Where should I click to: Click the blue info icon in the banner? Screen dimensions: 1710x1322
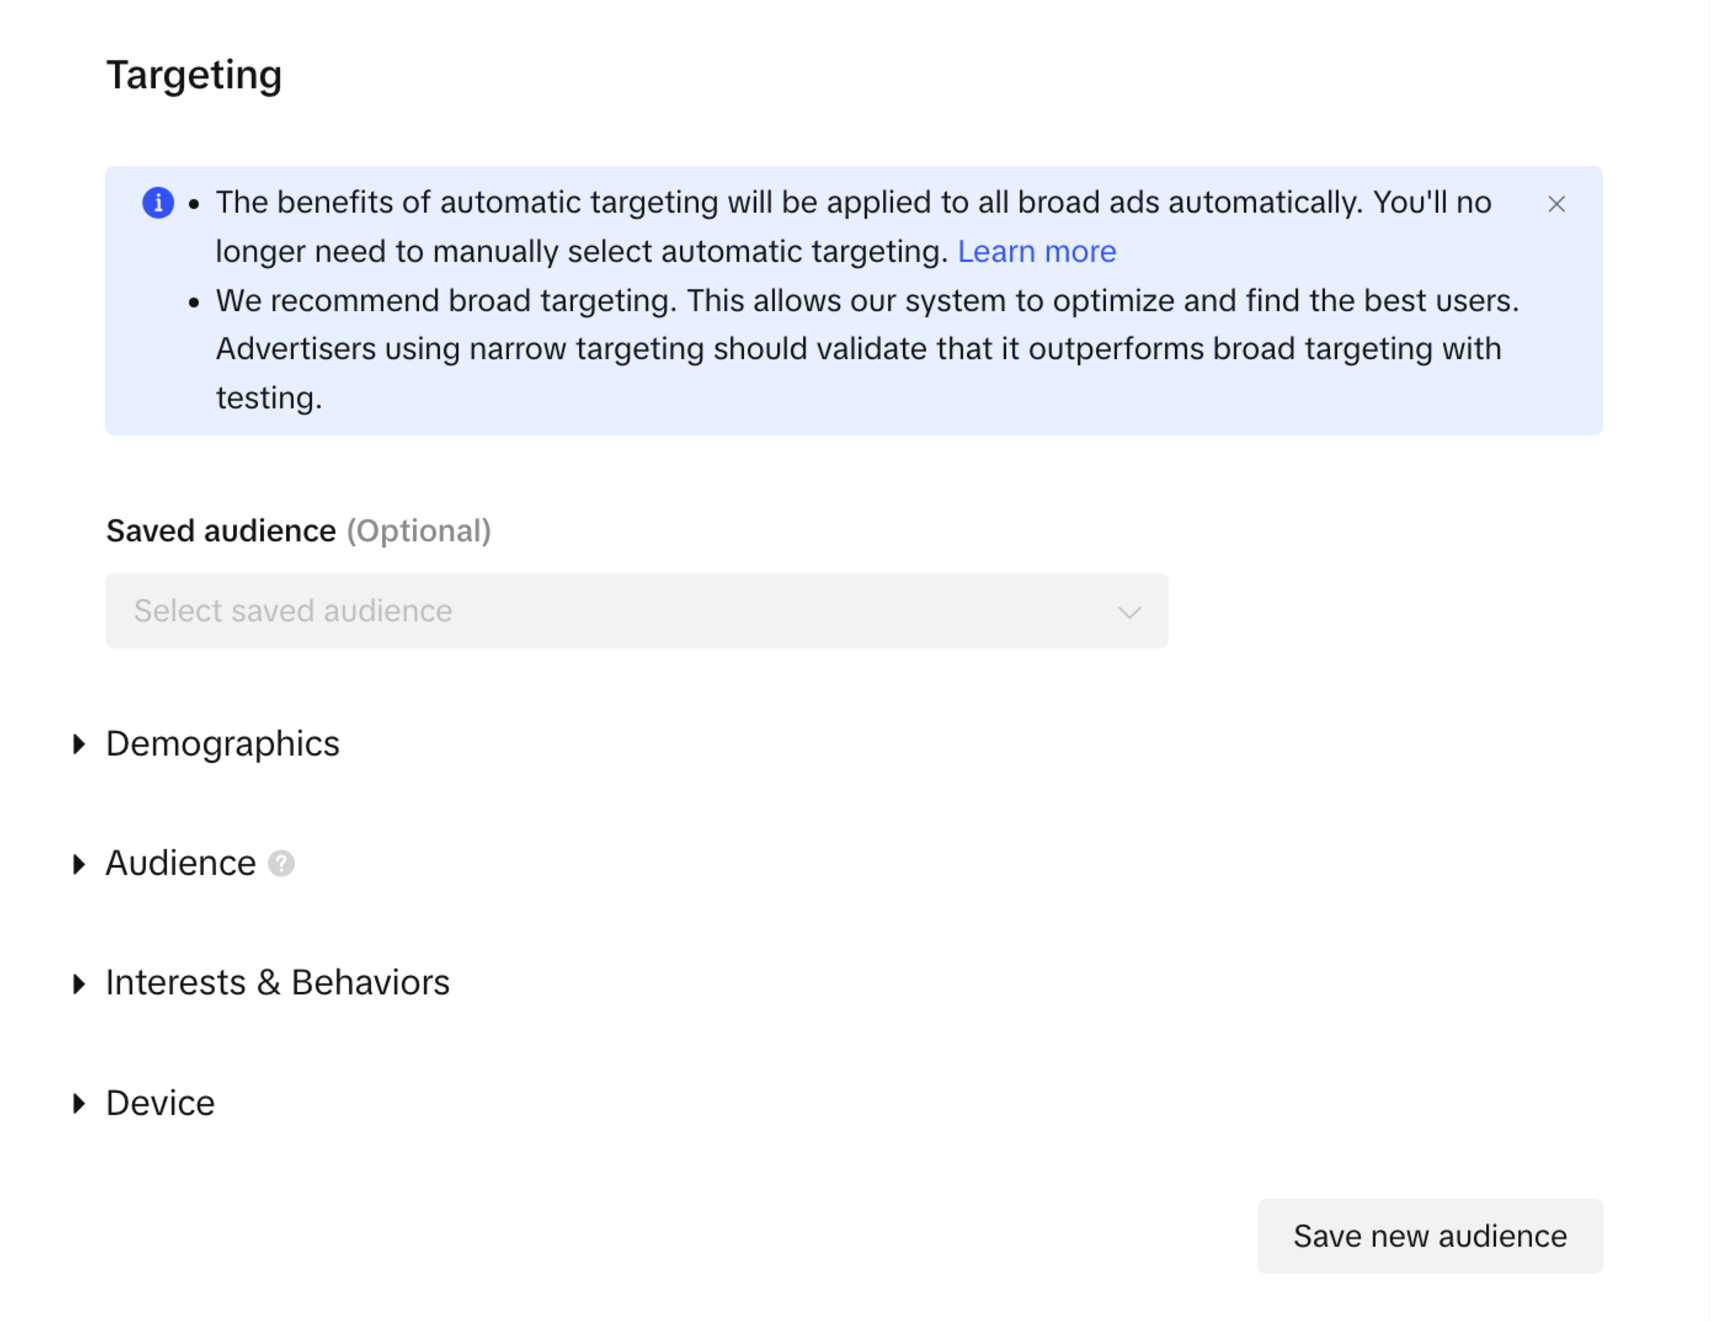tap(158, 203)
